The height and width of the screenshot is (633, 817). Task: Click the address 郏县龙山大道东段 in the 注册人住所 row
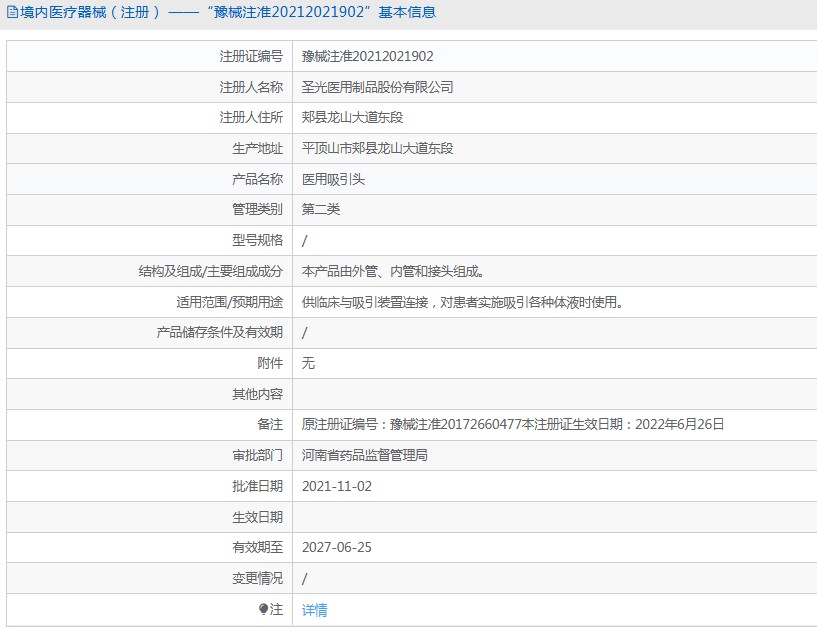tap(352, 118)
